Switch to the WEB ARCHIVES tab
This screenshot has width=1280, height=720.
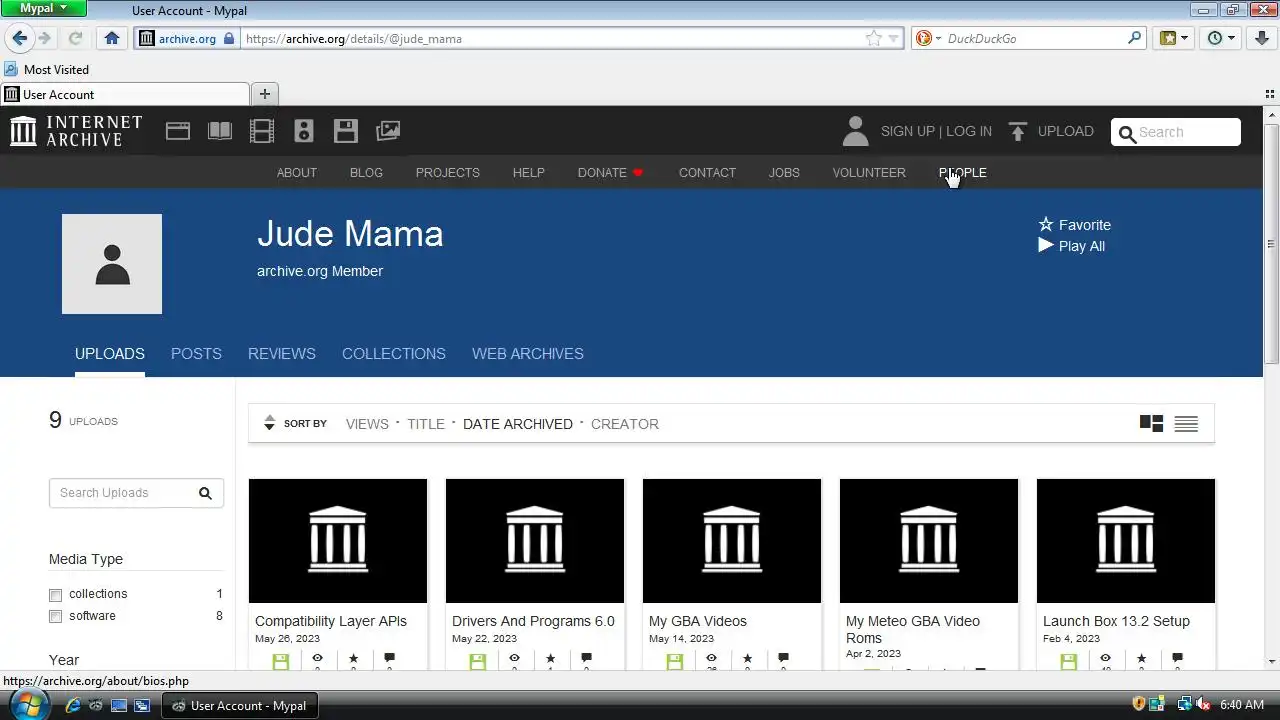(x=528, y=354)
